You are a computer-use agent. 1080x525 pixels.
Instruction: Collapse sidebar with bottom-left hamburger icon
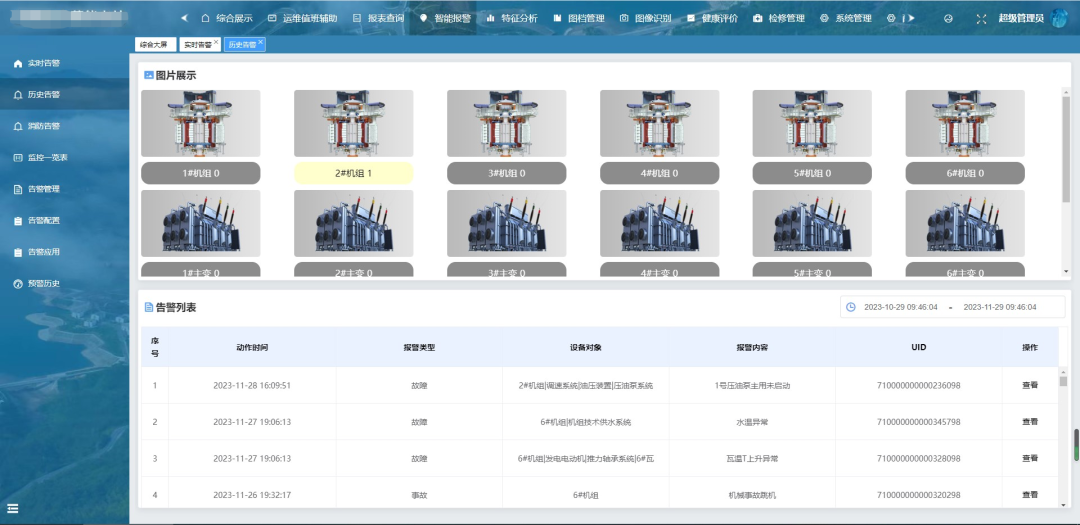pos(13,508)
